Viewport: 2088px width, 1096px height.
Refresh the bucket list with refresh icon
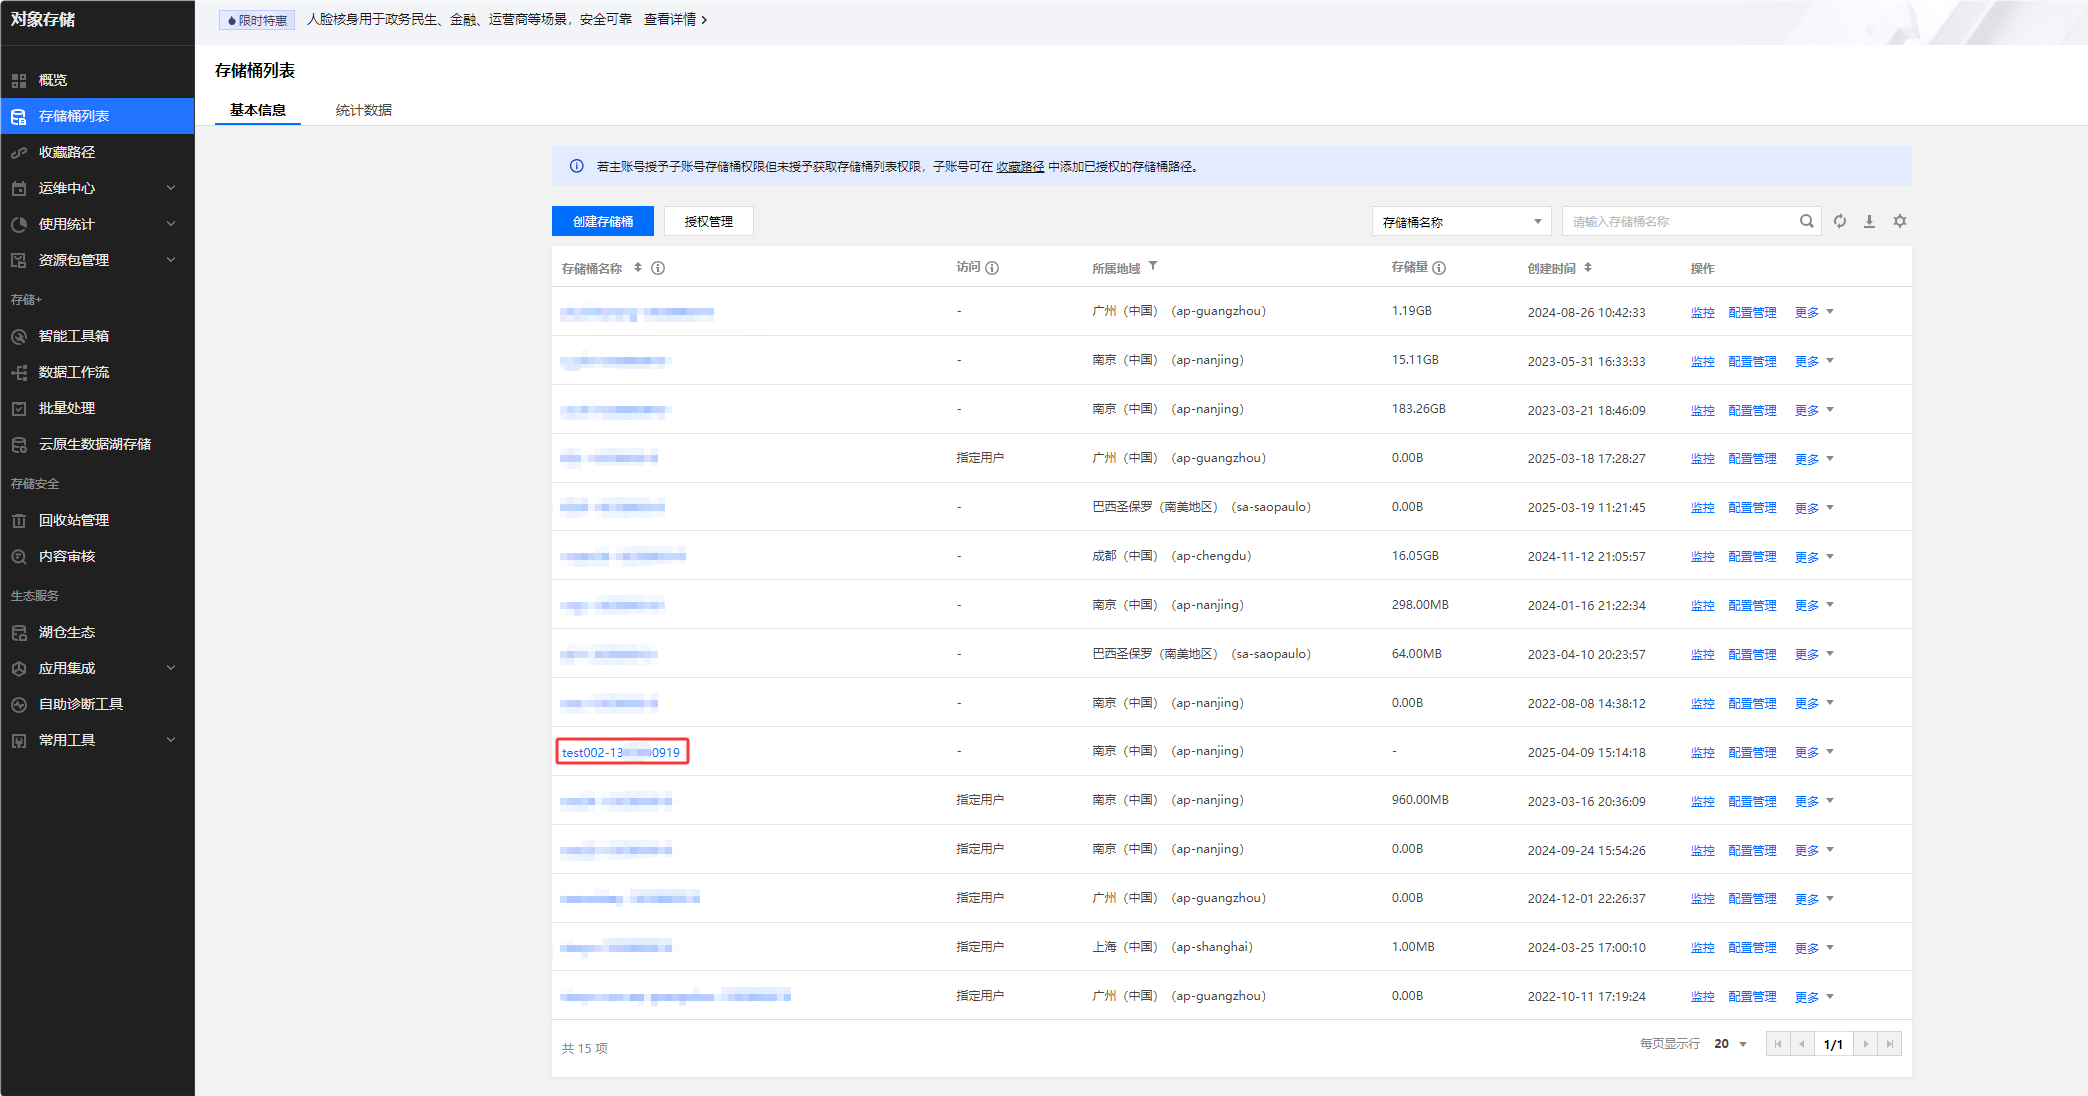[1840, 221]
